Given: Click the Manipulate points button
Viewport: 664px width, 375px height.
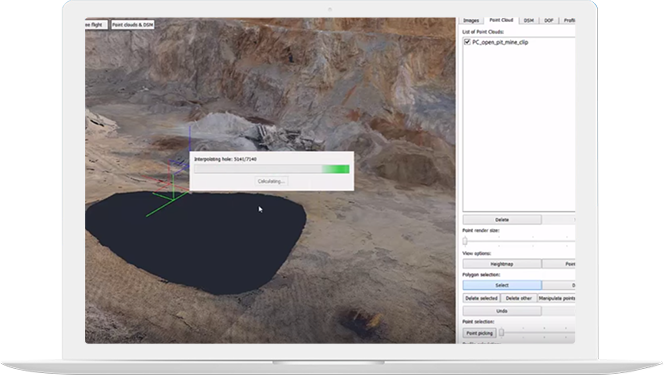Looking at the screenshot, I should (x=556, y=298).
